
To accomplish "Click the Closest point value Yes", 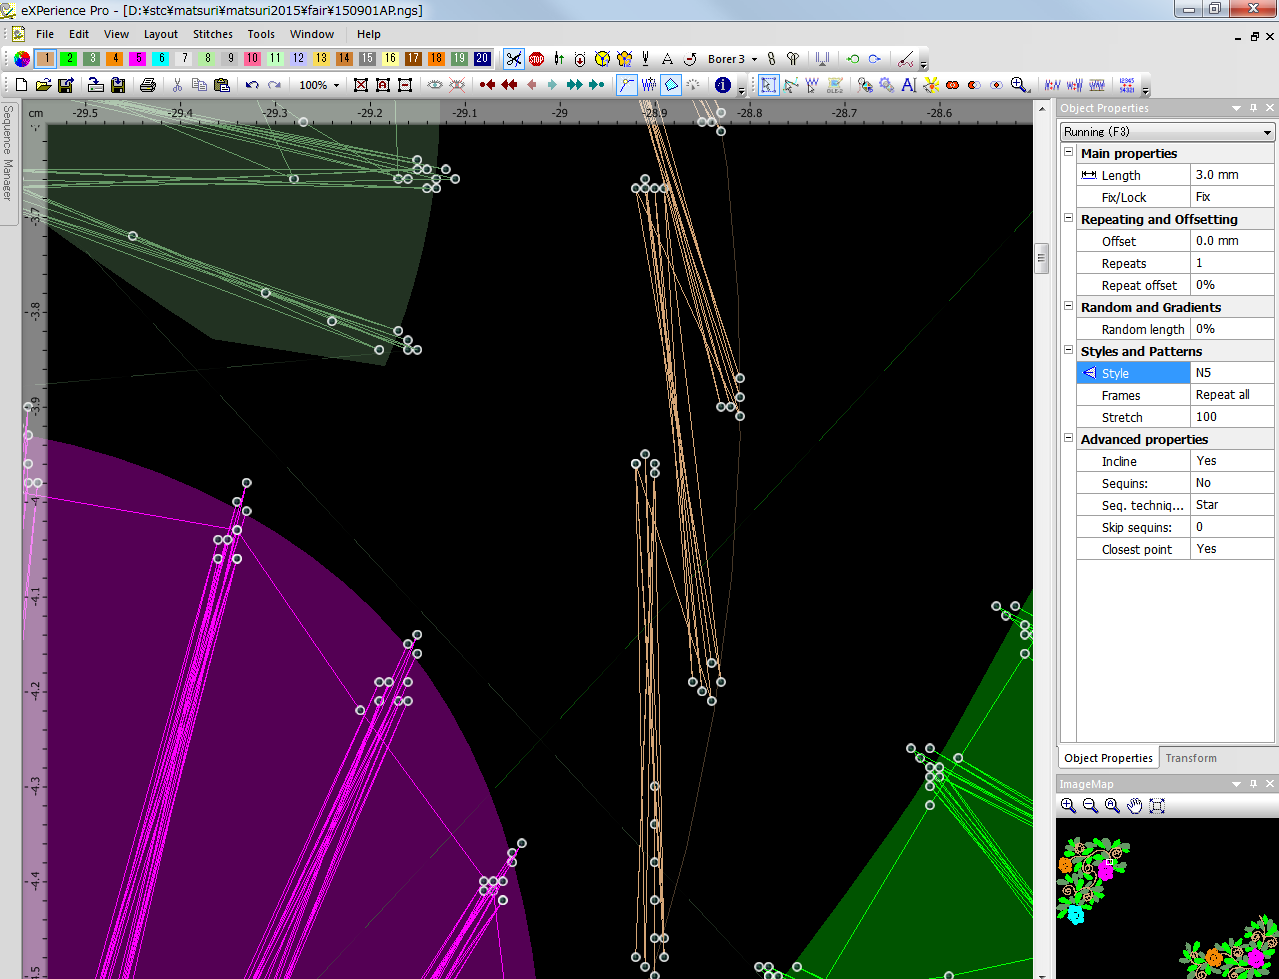I will coord(1232,549).
